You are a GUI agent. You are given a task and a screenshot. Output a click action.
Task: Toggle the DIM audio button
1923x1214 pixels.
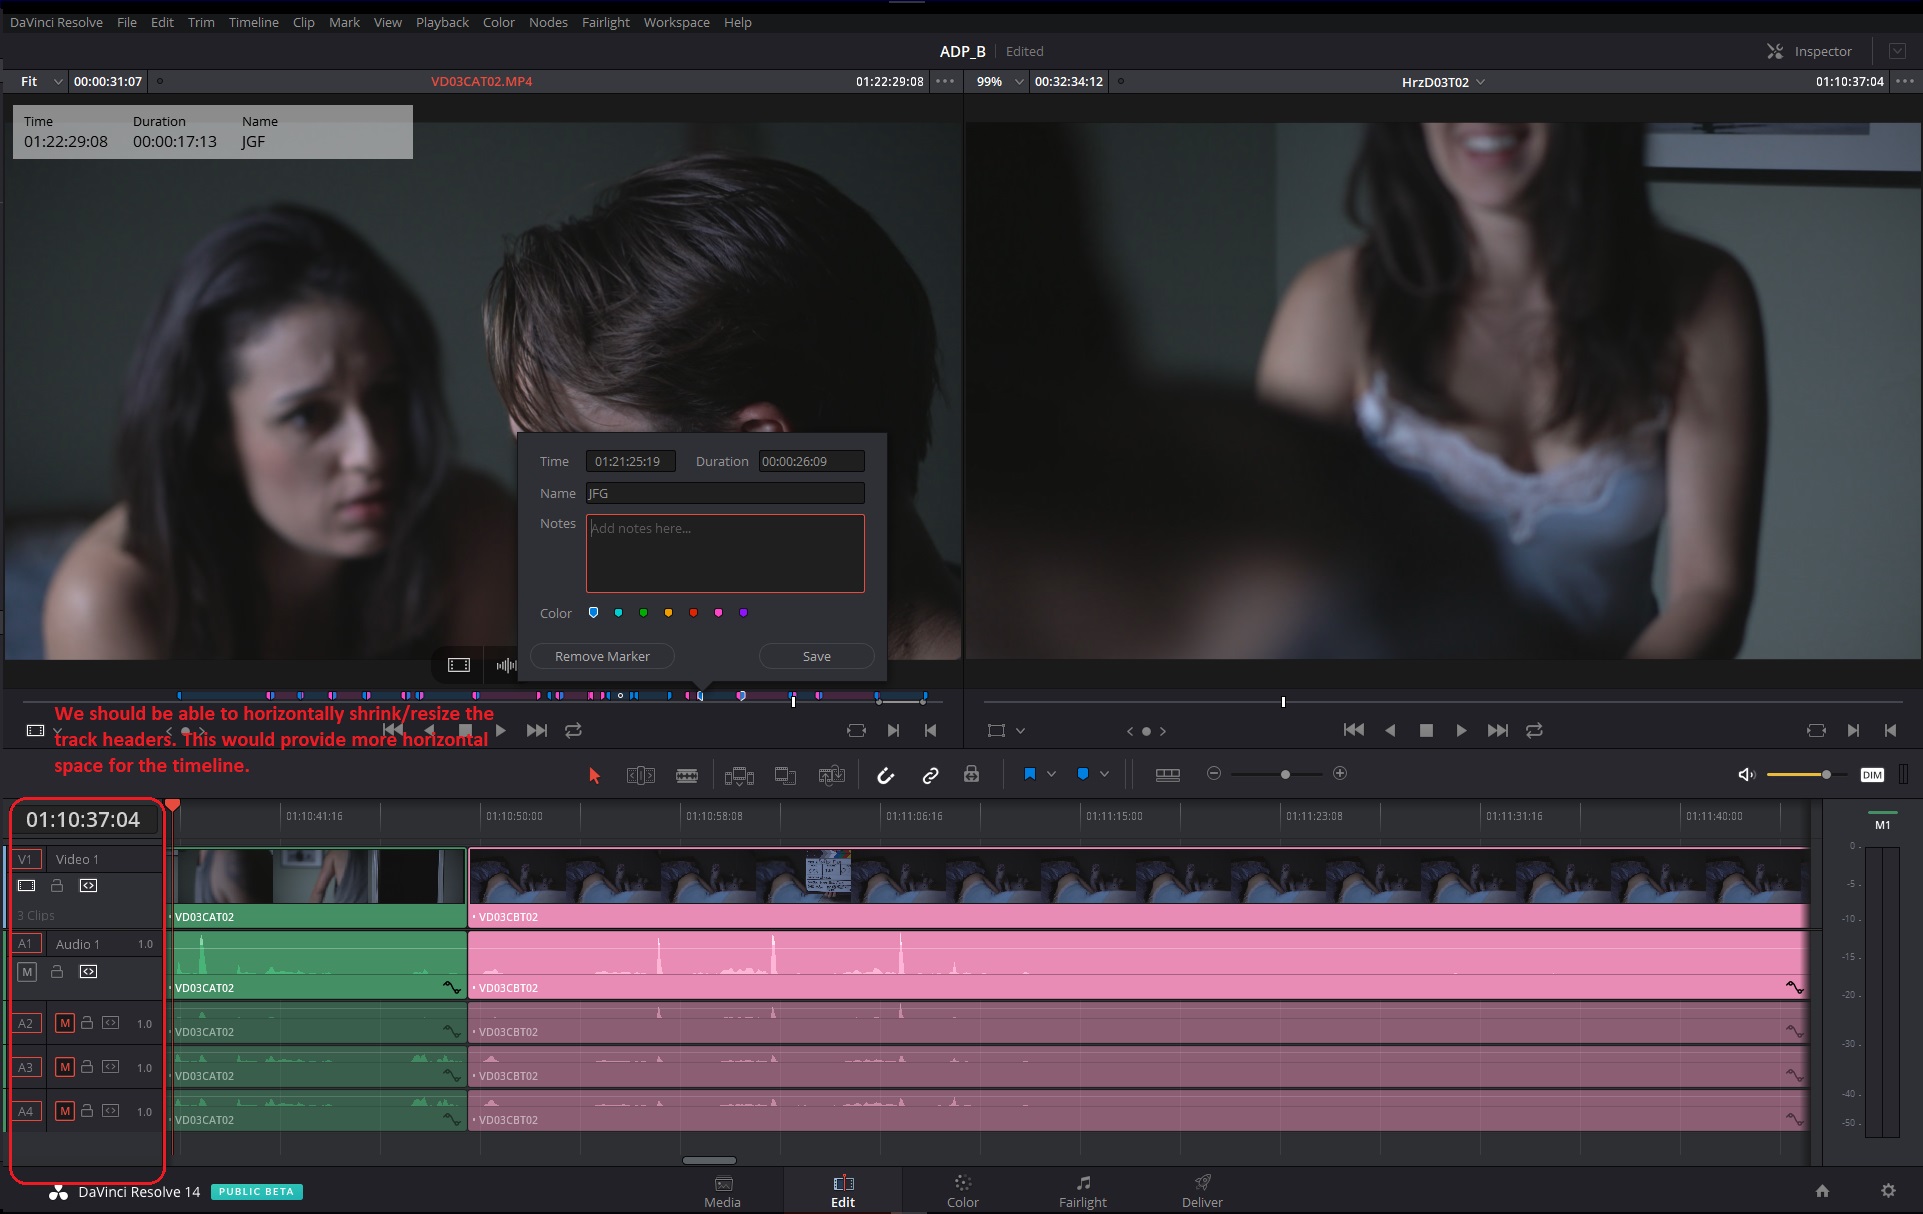pyautogui.click(x=1872, y=775)
